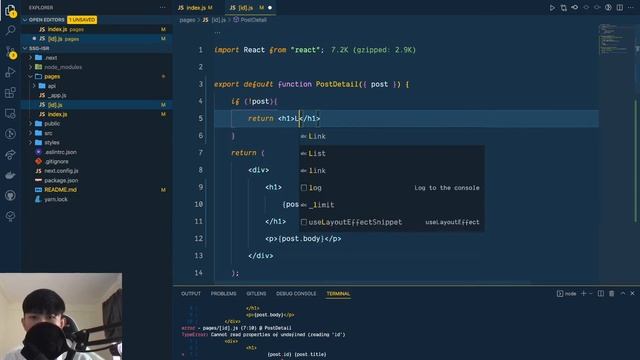Image resolution: width=640 pixels, height=360 pixels.
Task: Open the Run and Debug view
Action: (11, 72)
